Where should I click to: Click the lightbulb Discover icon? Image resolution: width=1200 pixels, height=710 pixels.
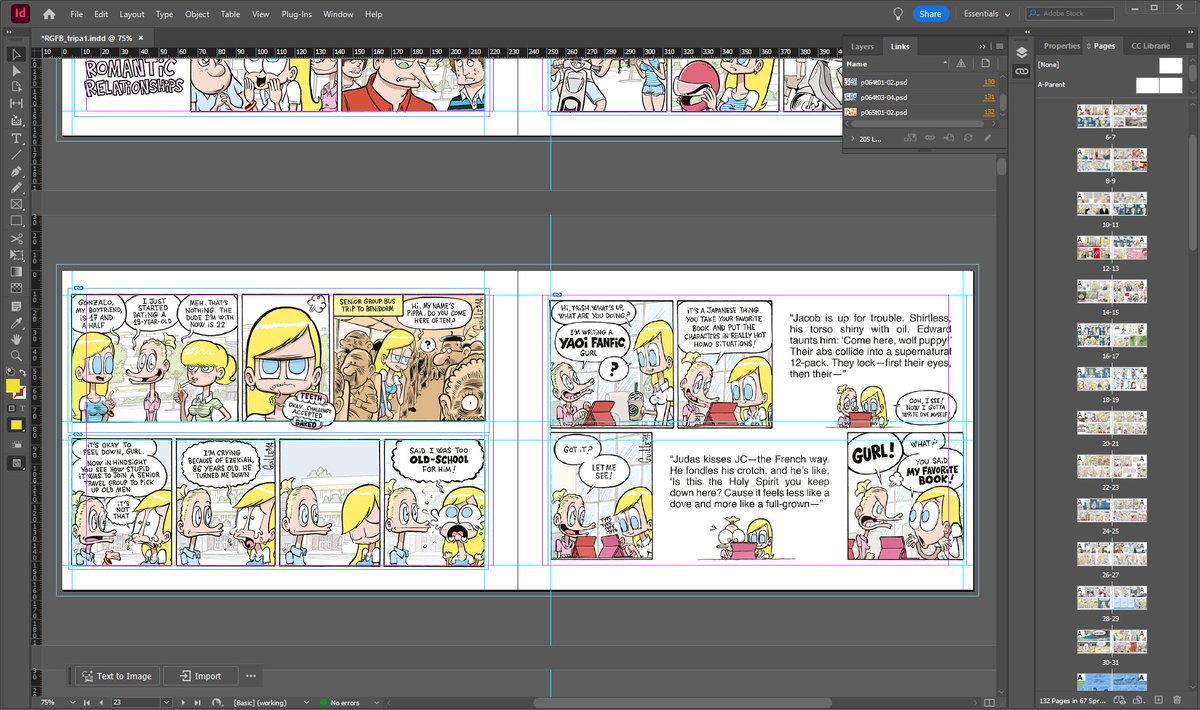[x=898, y=14]
